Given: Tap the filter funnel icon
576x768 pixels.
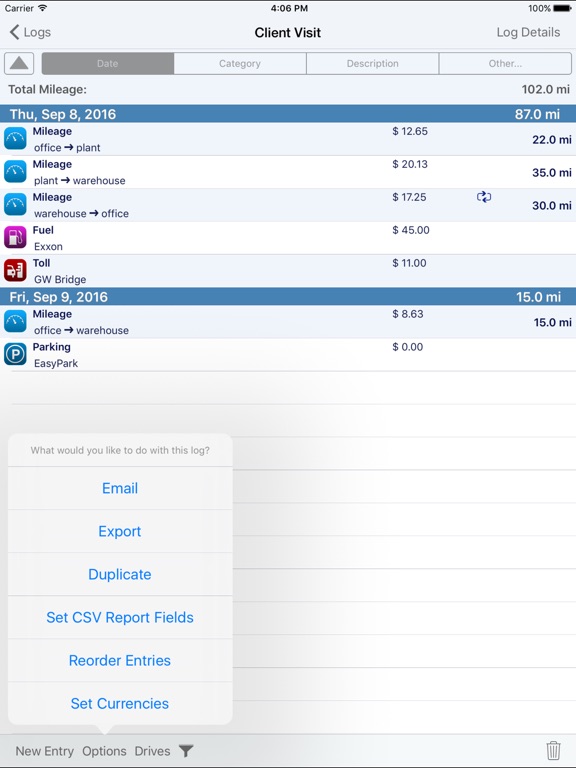Looking at the screenshot, I should pos(186,751).
